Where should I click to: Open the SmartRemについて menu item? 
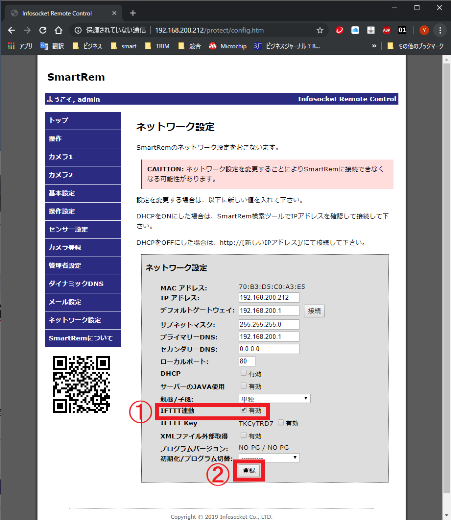click(x=83, y=338)
